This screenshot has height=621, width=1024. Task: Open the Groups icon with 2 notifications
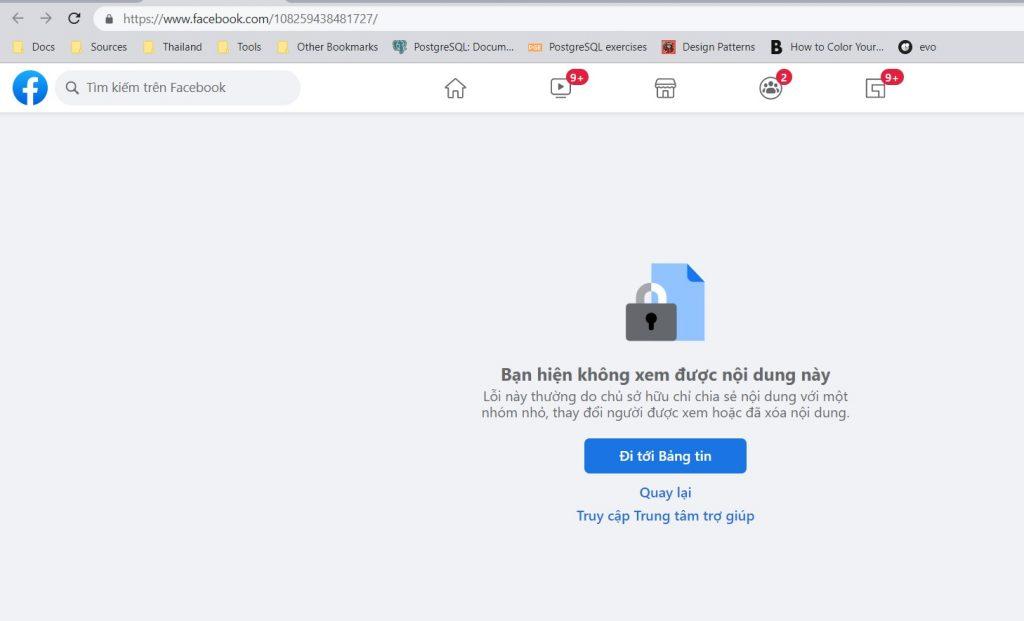(770, 88)
